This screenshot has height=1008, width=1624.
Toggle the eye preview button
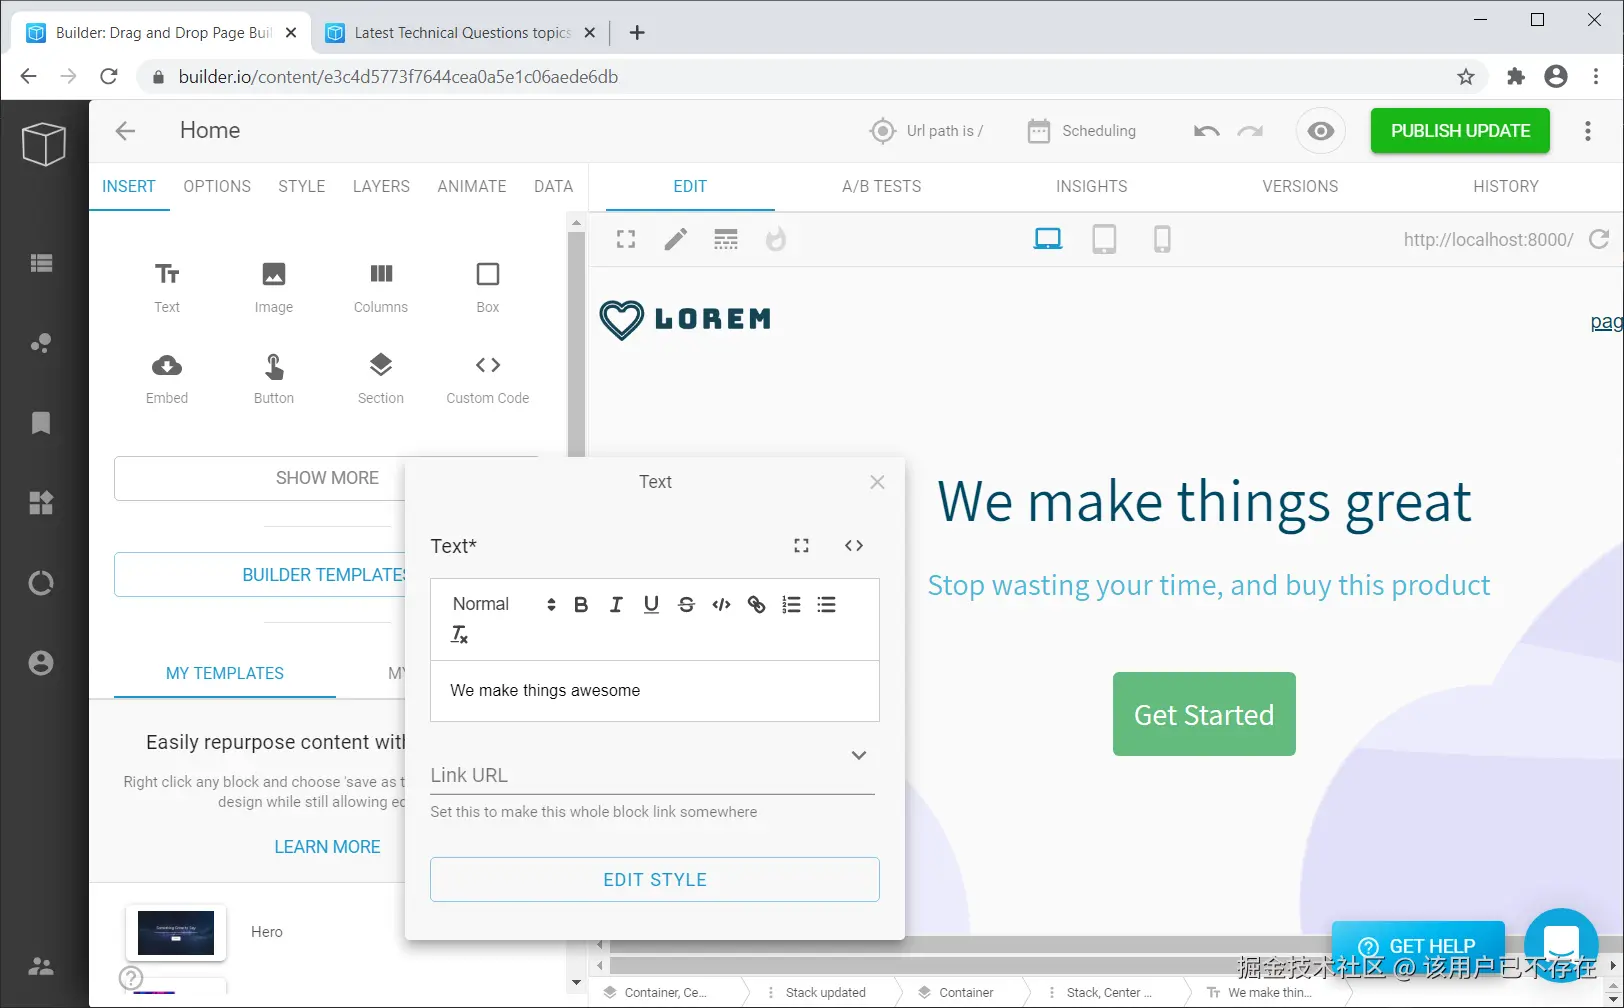(1321, 131)
